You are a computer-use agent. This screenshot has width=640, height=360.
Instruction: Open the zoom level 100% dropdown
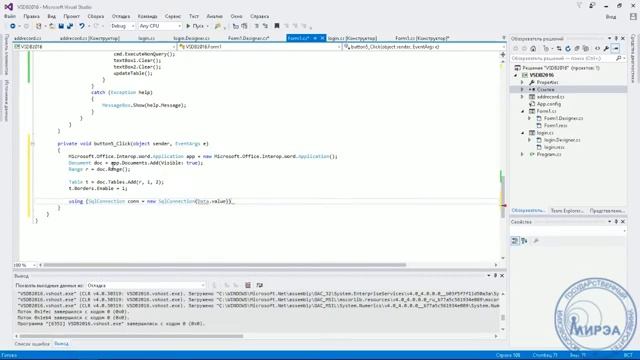[x=25, y=265]
